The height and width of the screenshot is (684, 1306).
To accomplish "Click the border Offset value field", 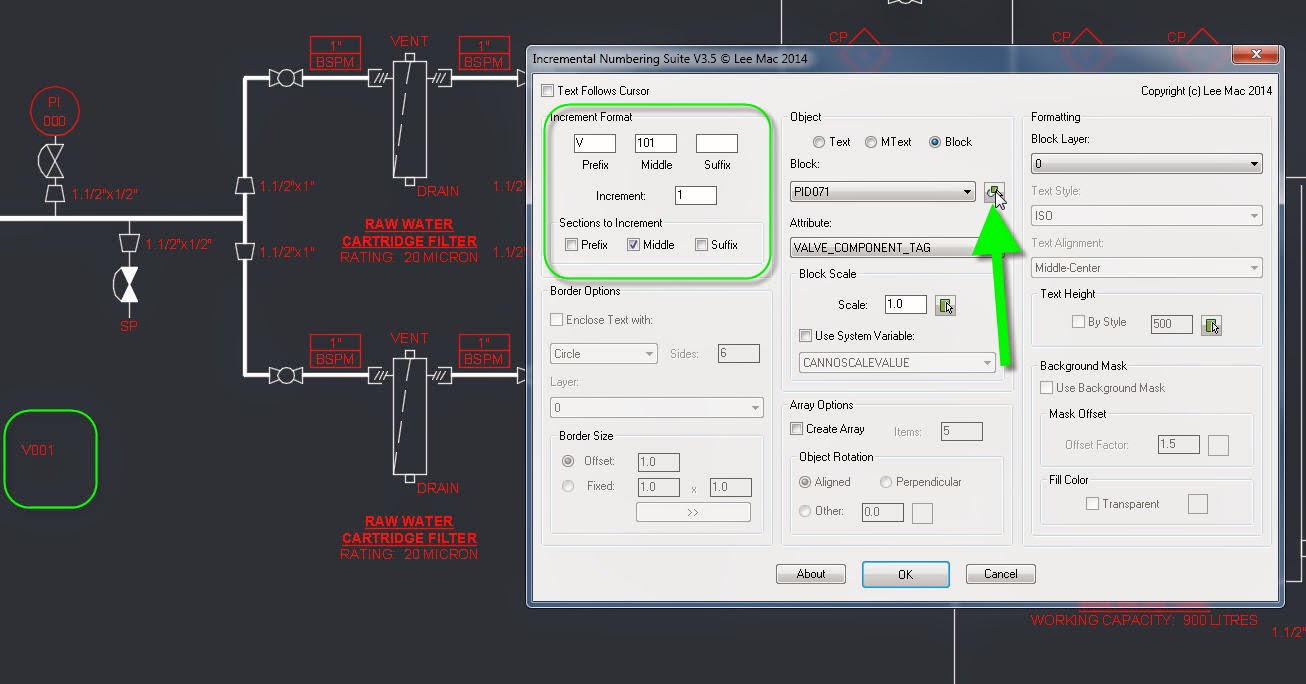I will coord(659,462).
